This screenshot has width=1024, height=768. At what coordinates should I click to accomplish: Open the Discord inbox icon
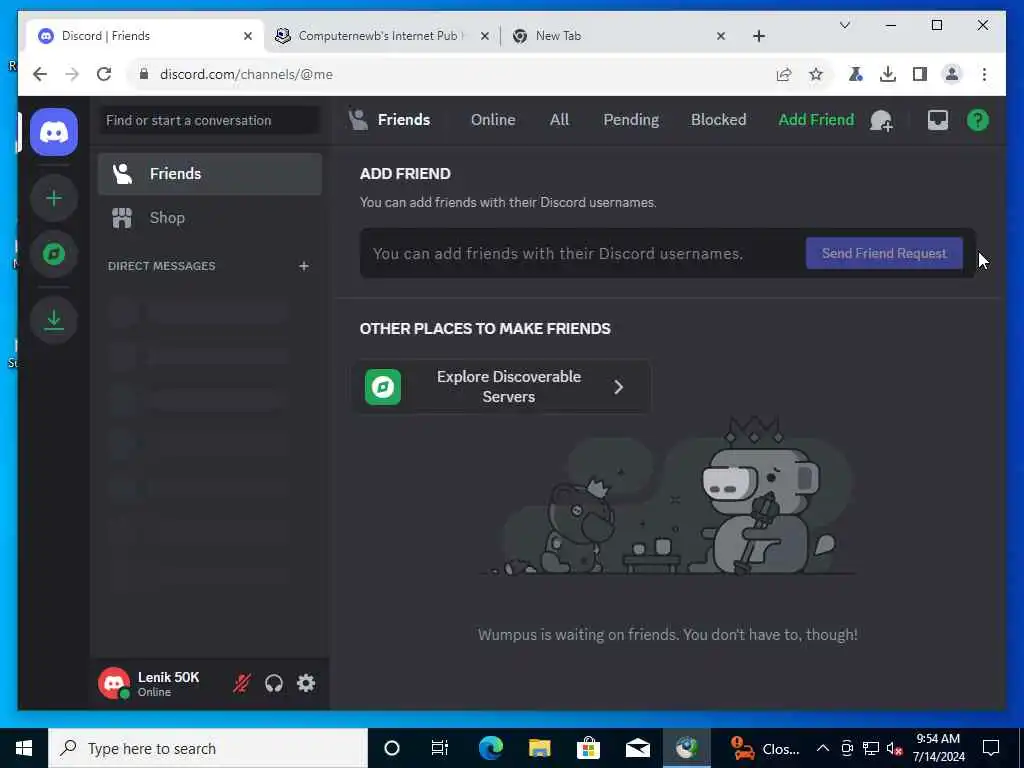point(938,120)
